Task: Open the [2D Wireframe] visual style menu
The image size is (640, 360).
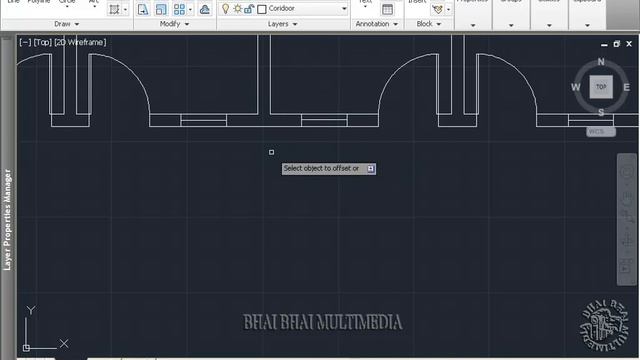Action: [x=80, y=42]
